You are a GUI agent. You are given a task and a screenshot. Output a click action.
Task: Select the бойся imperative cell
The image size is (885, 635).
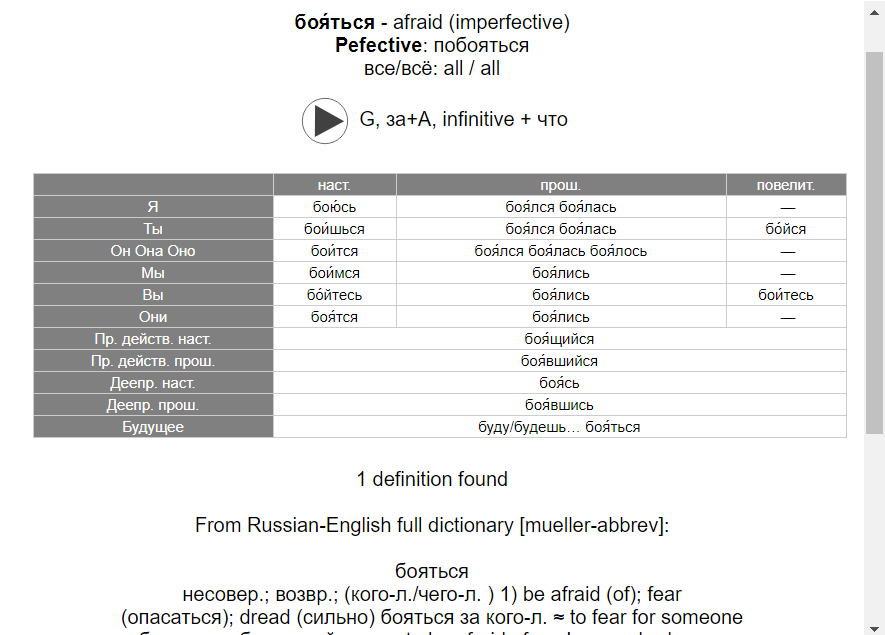coord(786,229)
